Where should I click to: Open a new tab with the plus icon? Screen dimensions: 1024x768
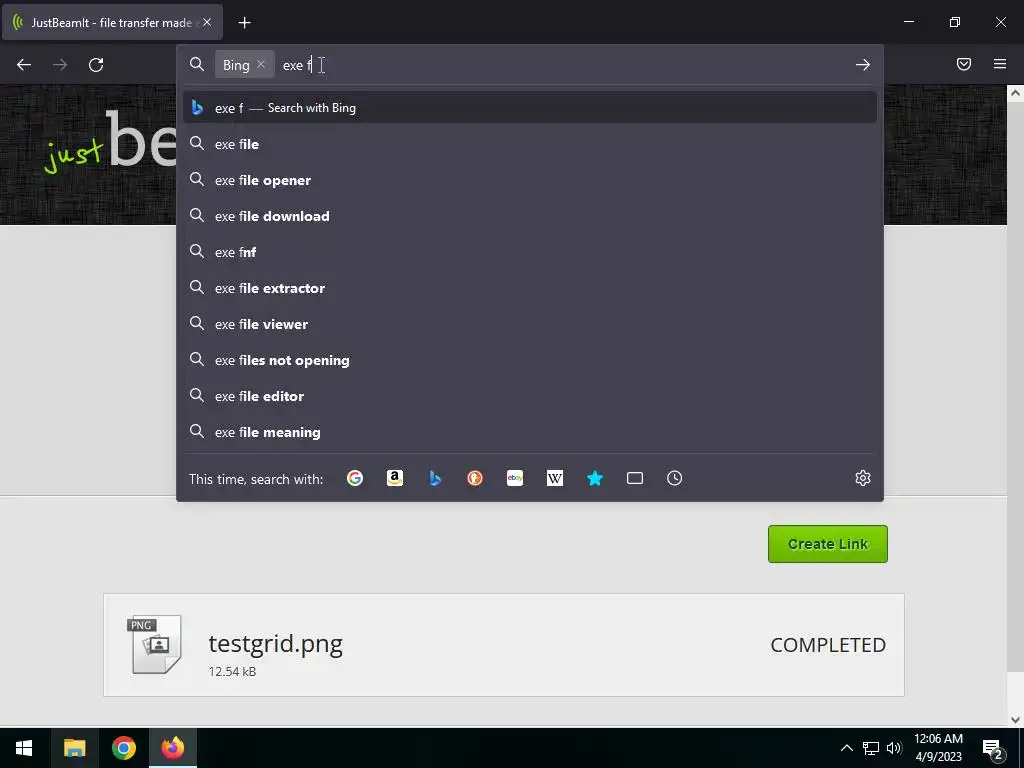244,23
